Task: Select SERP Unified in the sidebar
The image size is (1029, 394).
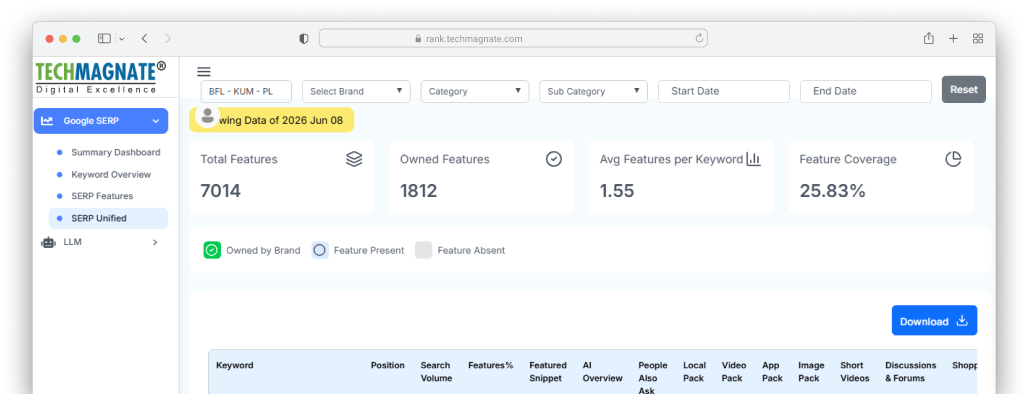Action: 108,218
